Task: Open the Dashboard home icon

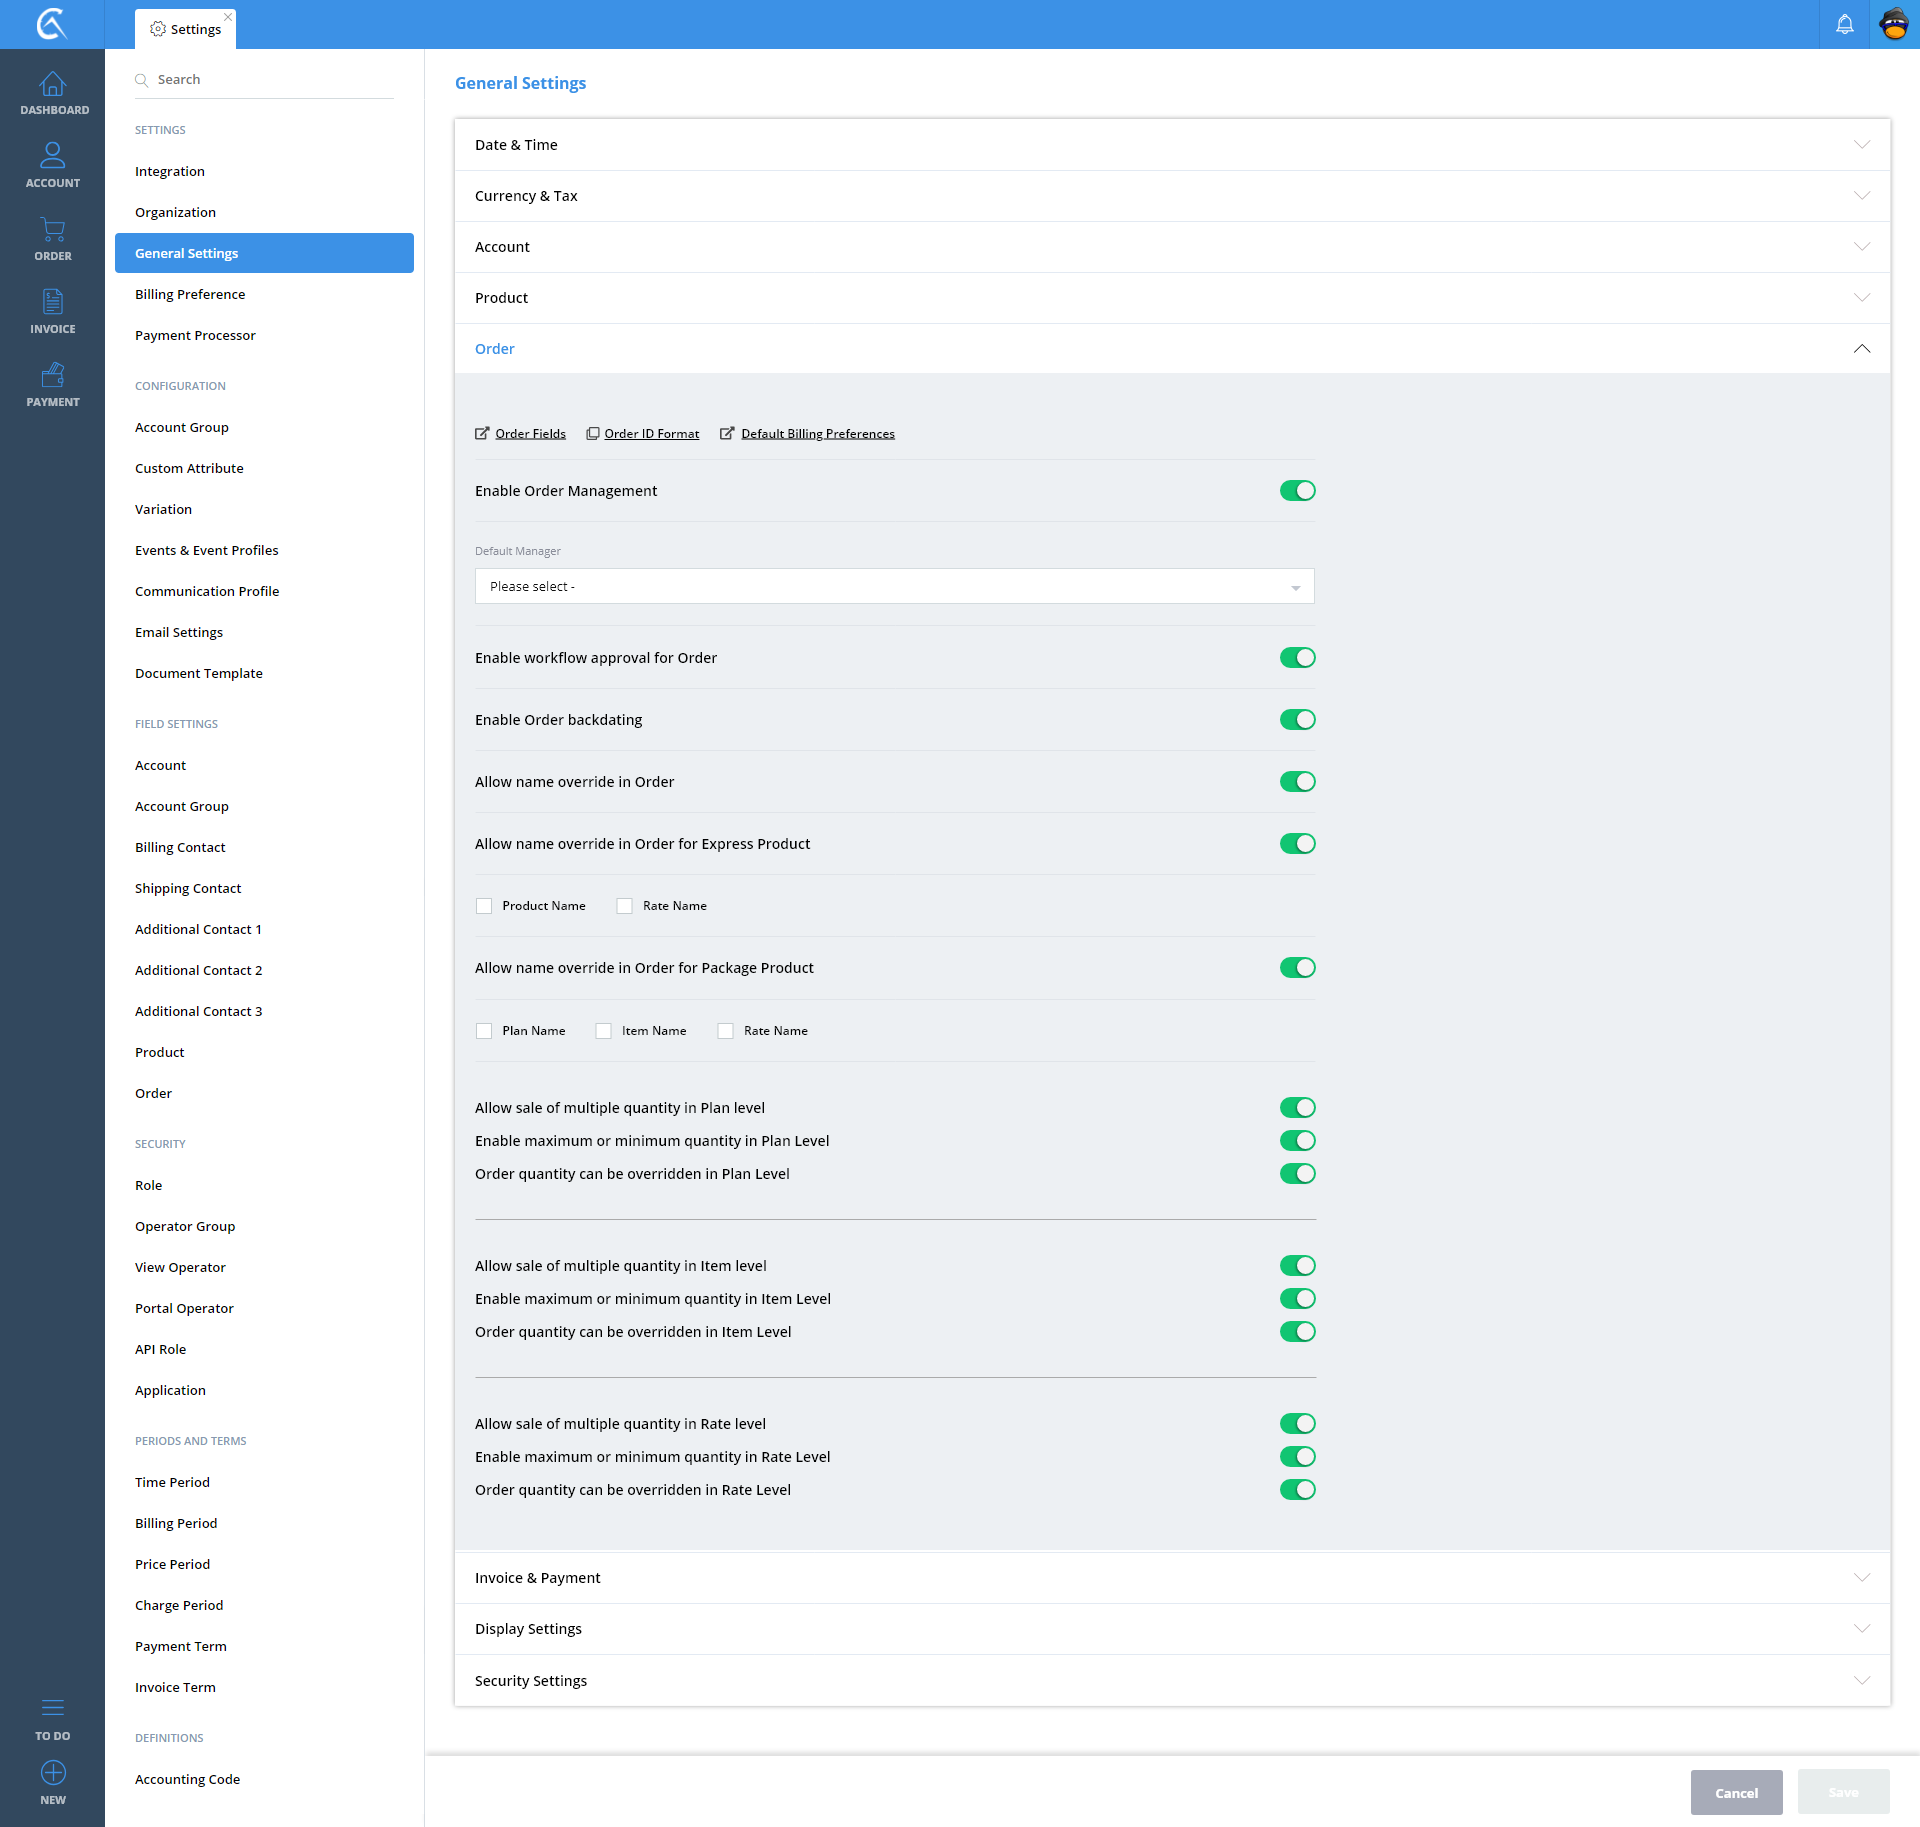Action: [52, 85]
